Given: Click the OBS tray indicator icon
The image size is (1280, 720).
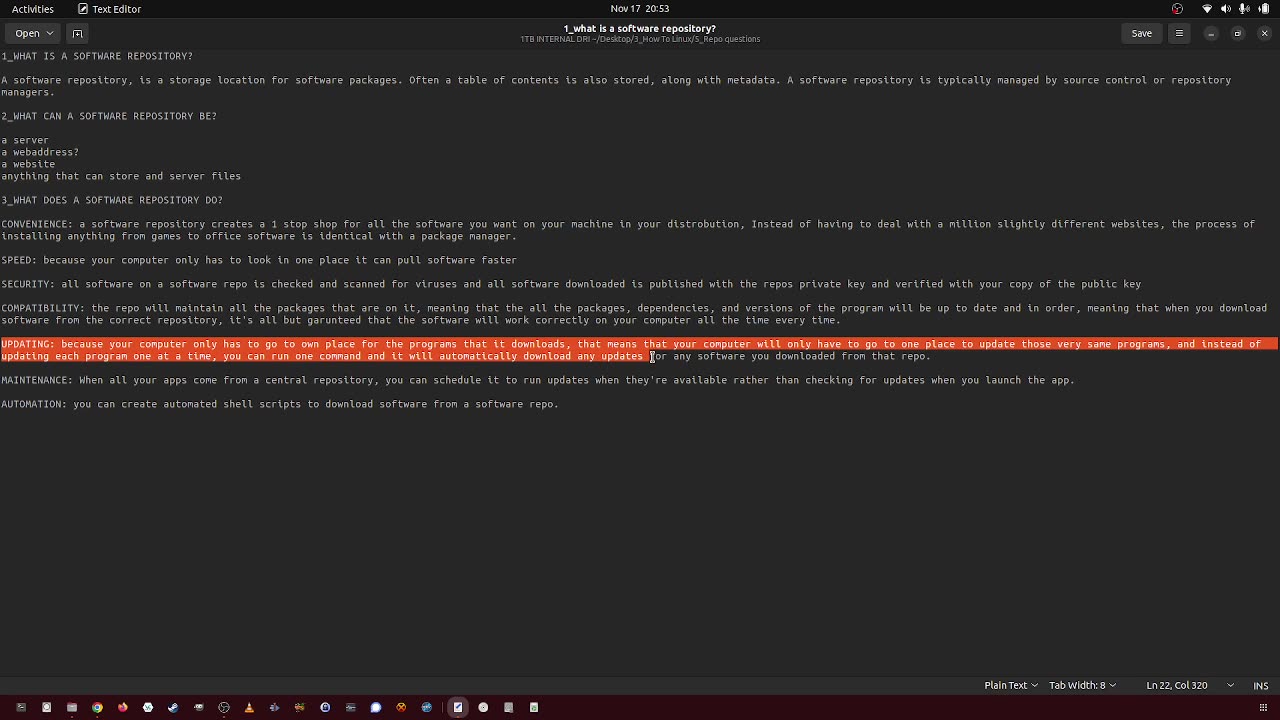Looking at the screenshot, I should (x=1177, y=9).
